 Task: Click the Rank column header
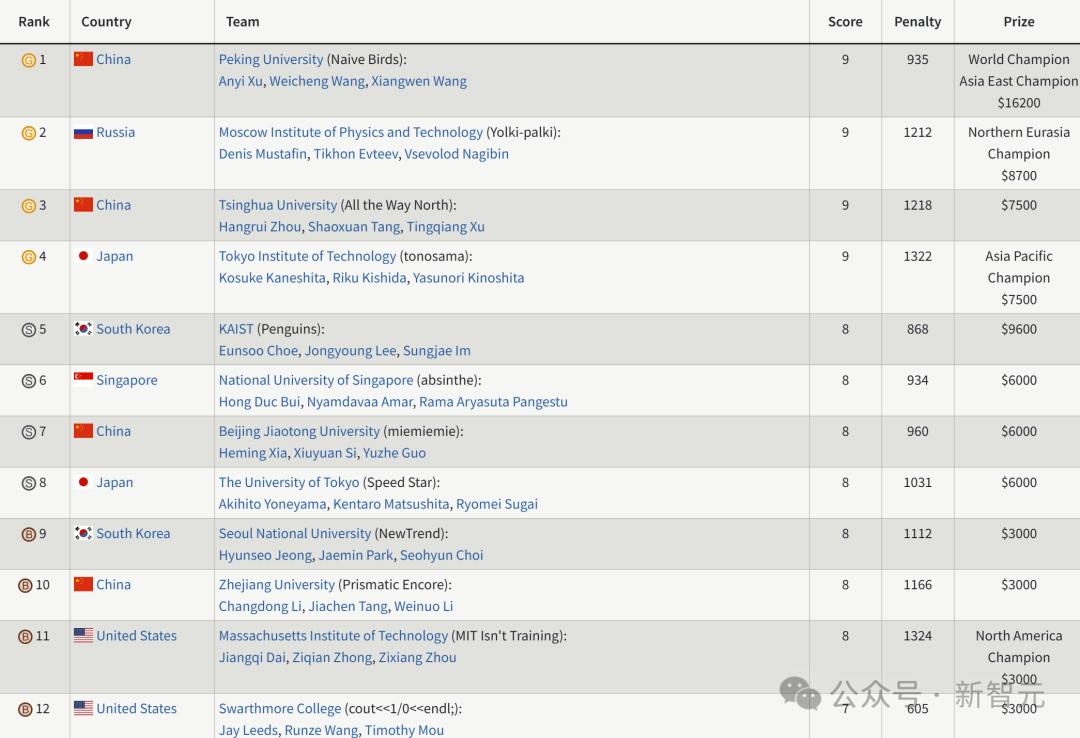(34, 22)
